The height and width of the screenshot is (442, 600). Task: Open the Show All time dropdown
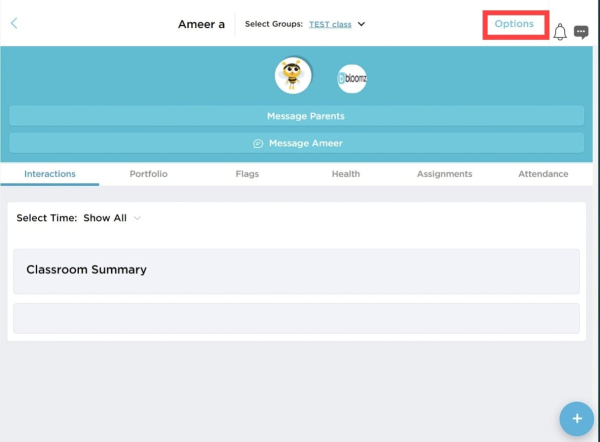111,218
